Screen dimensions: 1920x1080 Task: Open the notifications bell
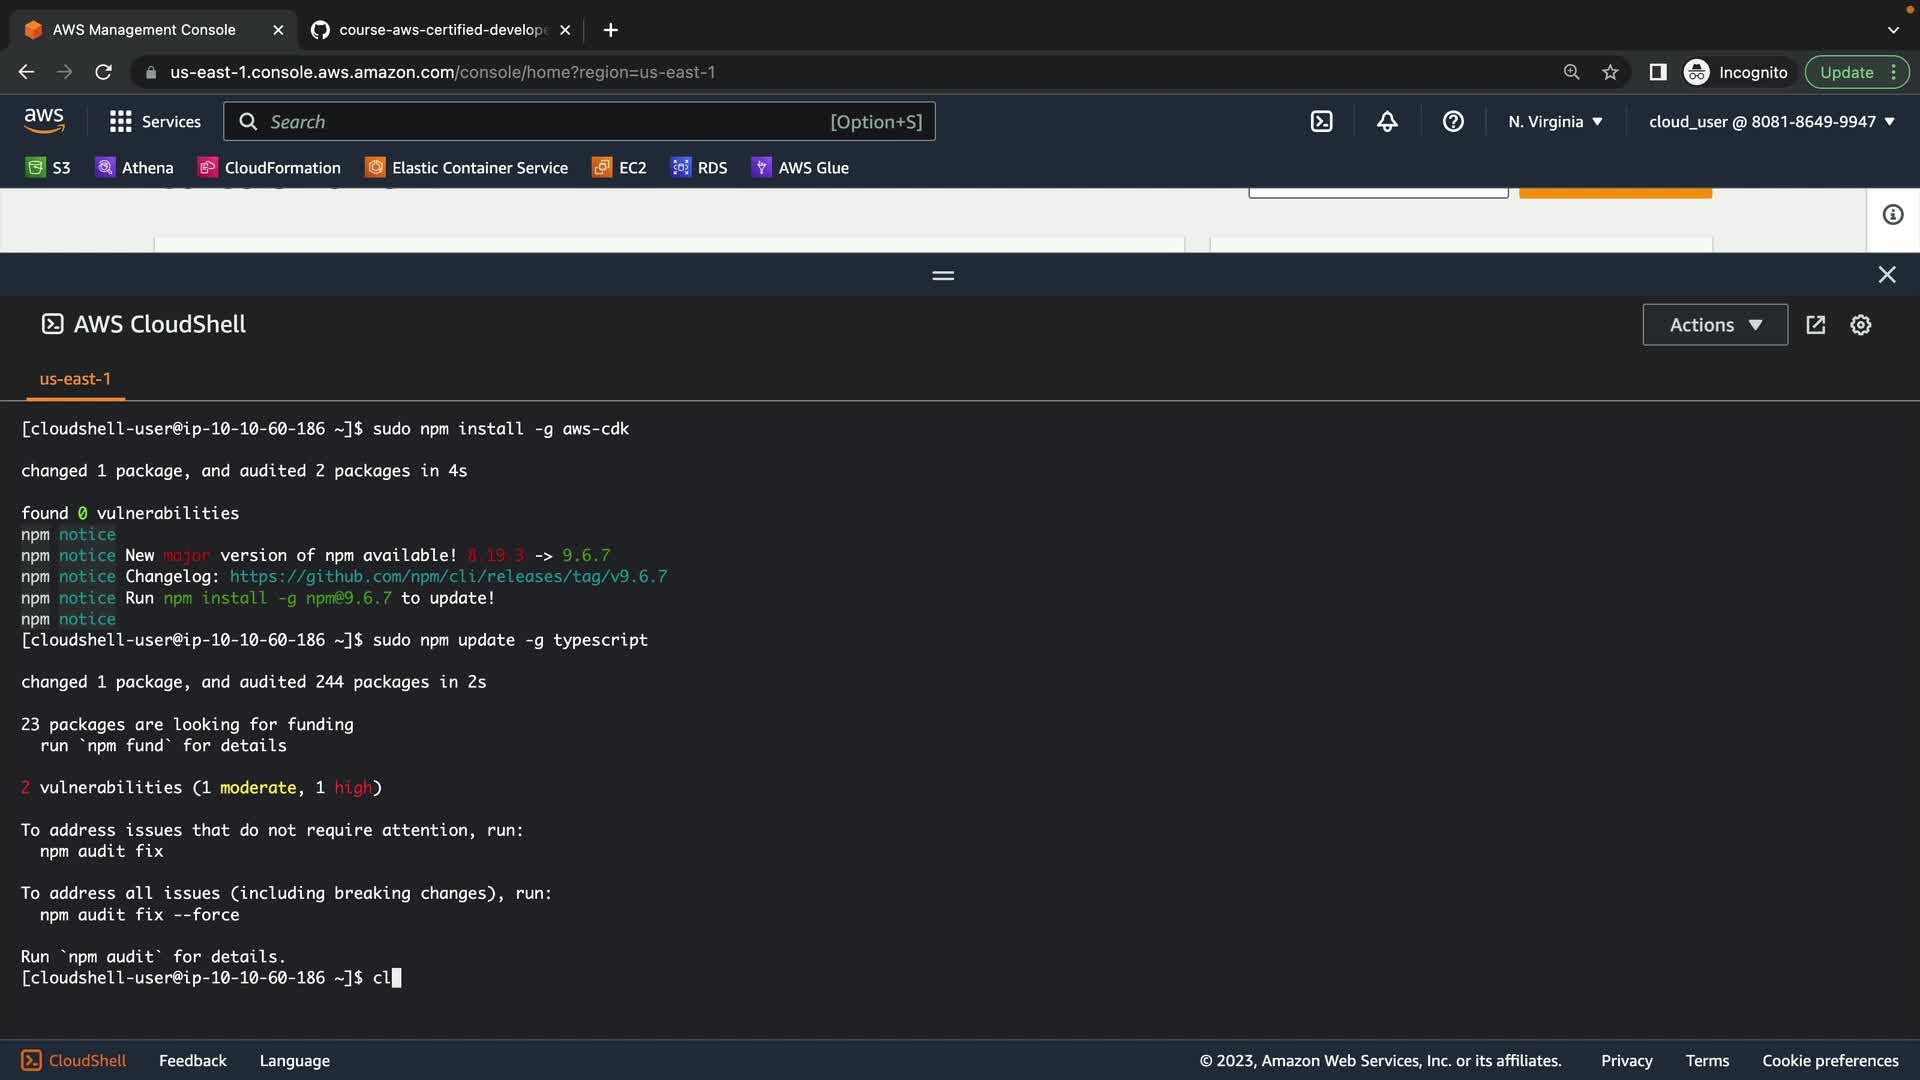(x=1387, y=122)
